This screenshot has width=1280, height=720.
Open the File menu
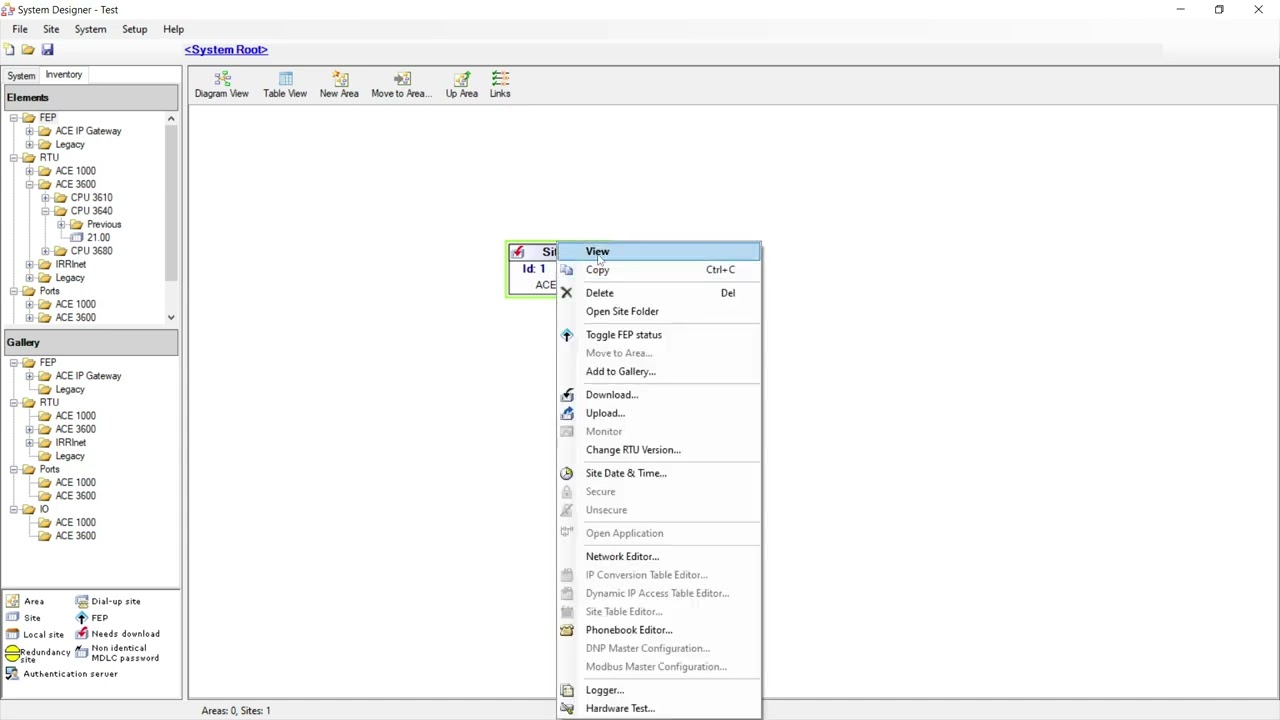click(20, 29)
